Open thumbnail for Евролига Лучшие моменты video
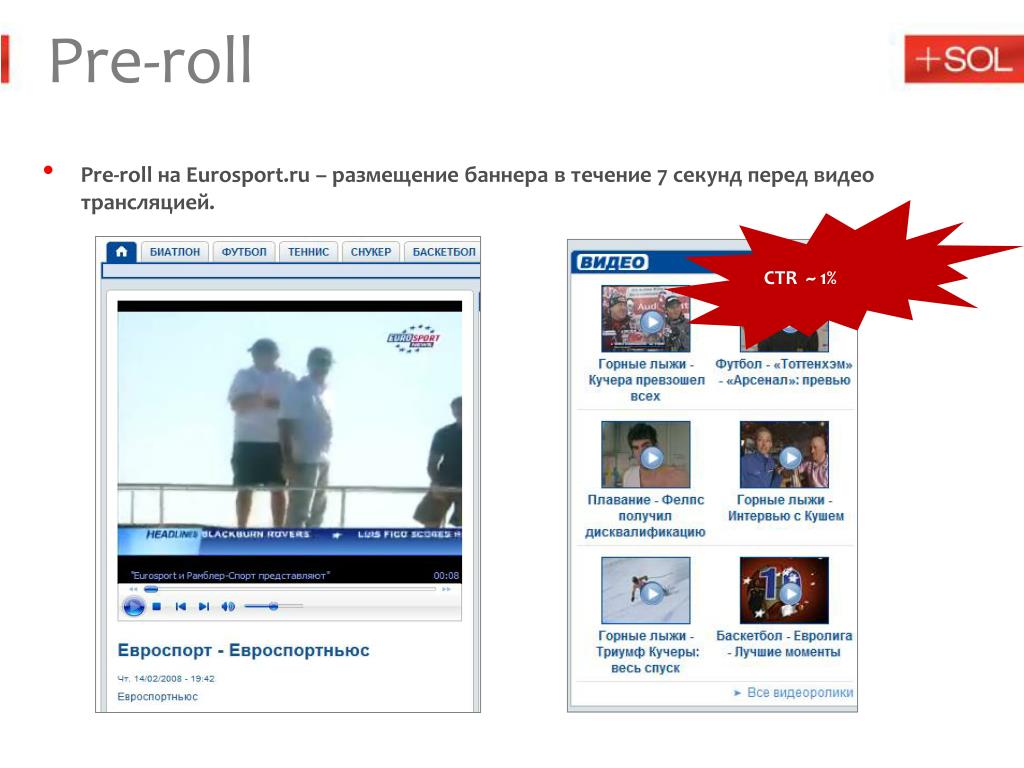The height and width of the screenshot is (768, 1024). click(x=784, y=590)
